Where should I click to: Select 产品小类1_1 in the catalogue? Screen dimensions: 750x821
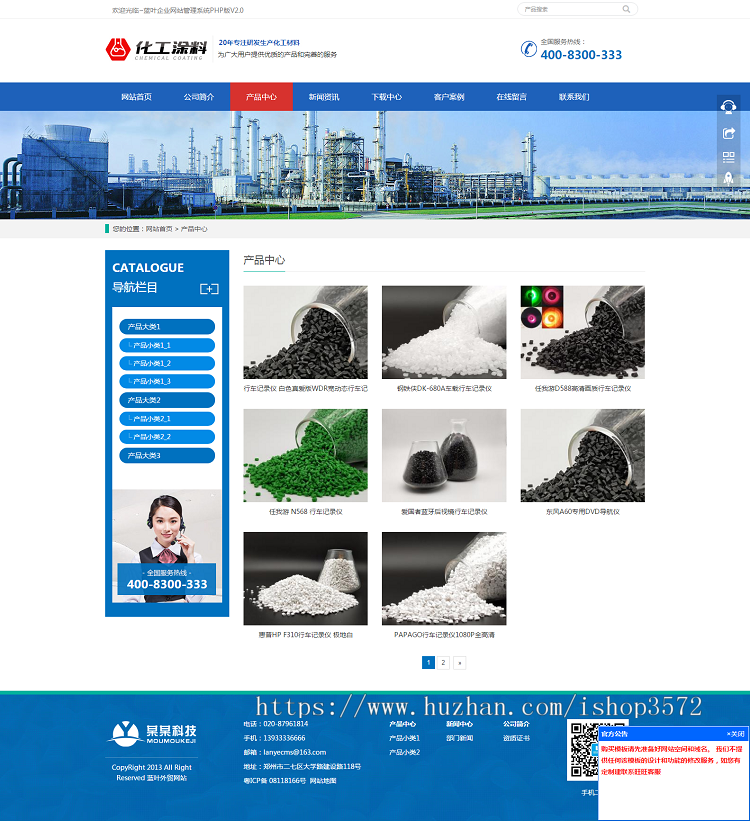(x=167, y=345)
